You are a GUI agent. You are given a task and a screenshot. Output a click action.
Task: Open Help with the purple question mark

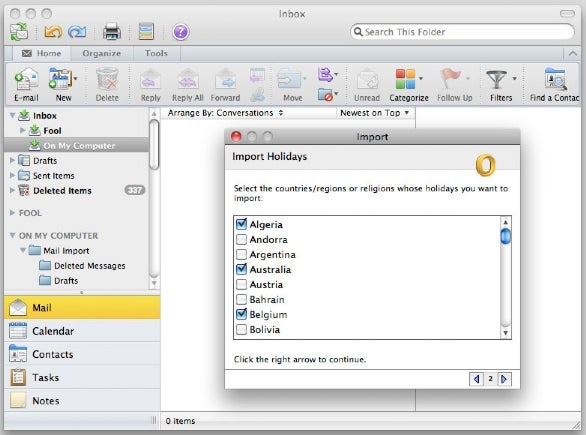click(181, 32)
